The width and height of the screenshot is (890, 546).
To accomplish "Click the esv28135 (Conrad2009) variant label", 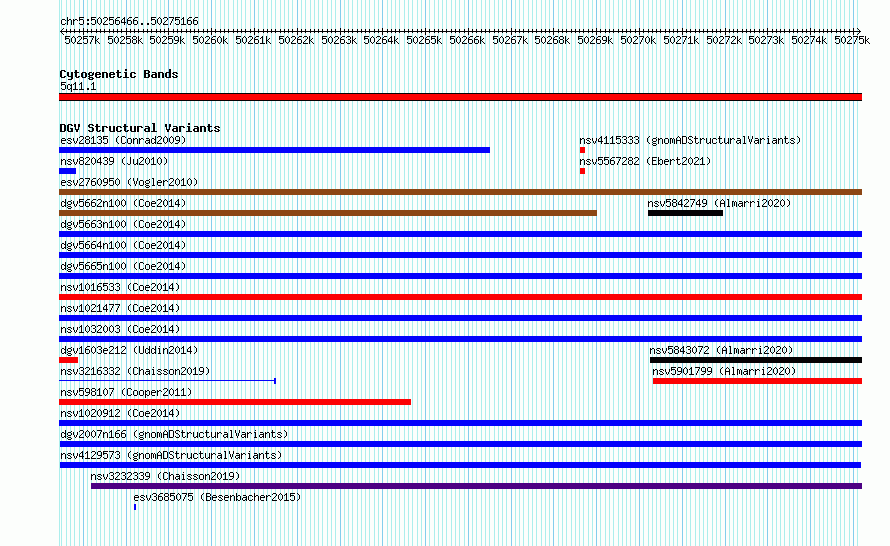I will coord(123,140).
